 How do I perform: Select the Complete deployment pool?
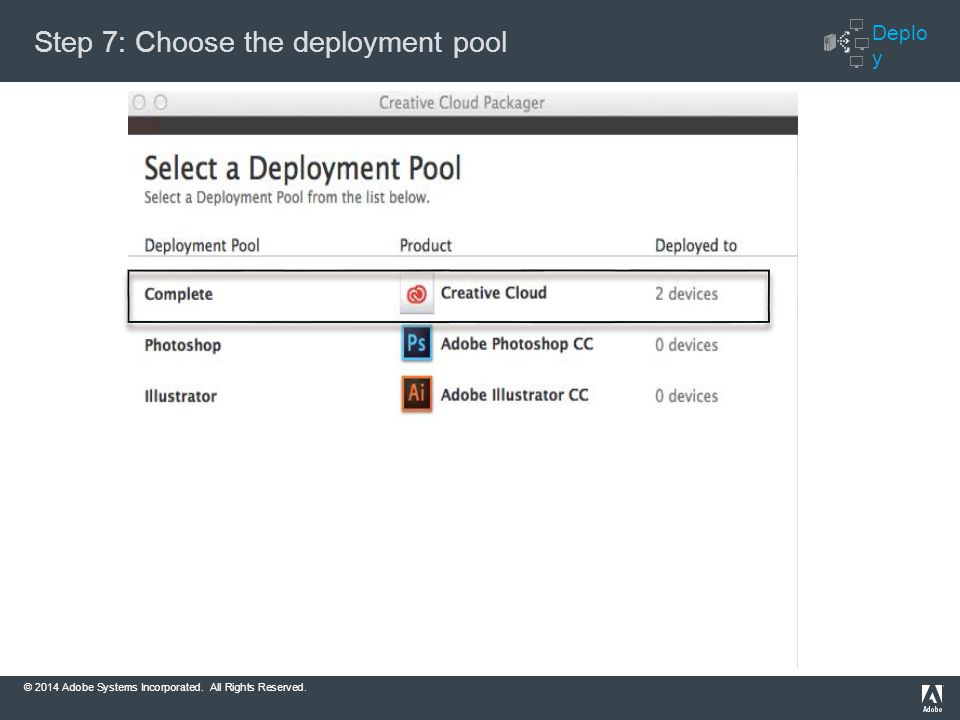[x=449, y=296]
